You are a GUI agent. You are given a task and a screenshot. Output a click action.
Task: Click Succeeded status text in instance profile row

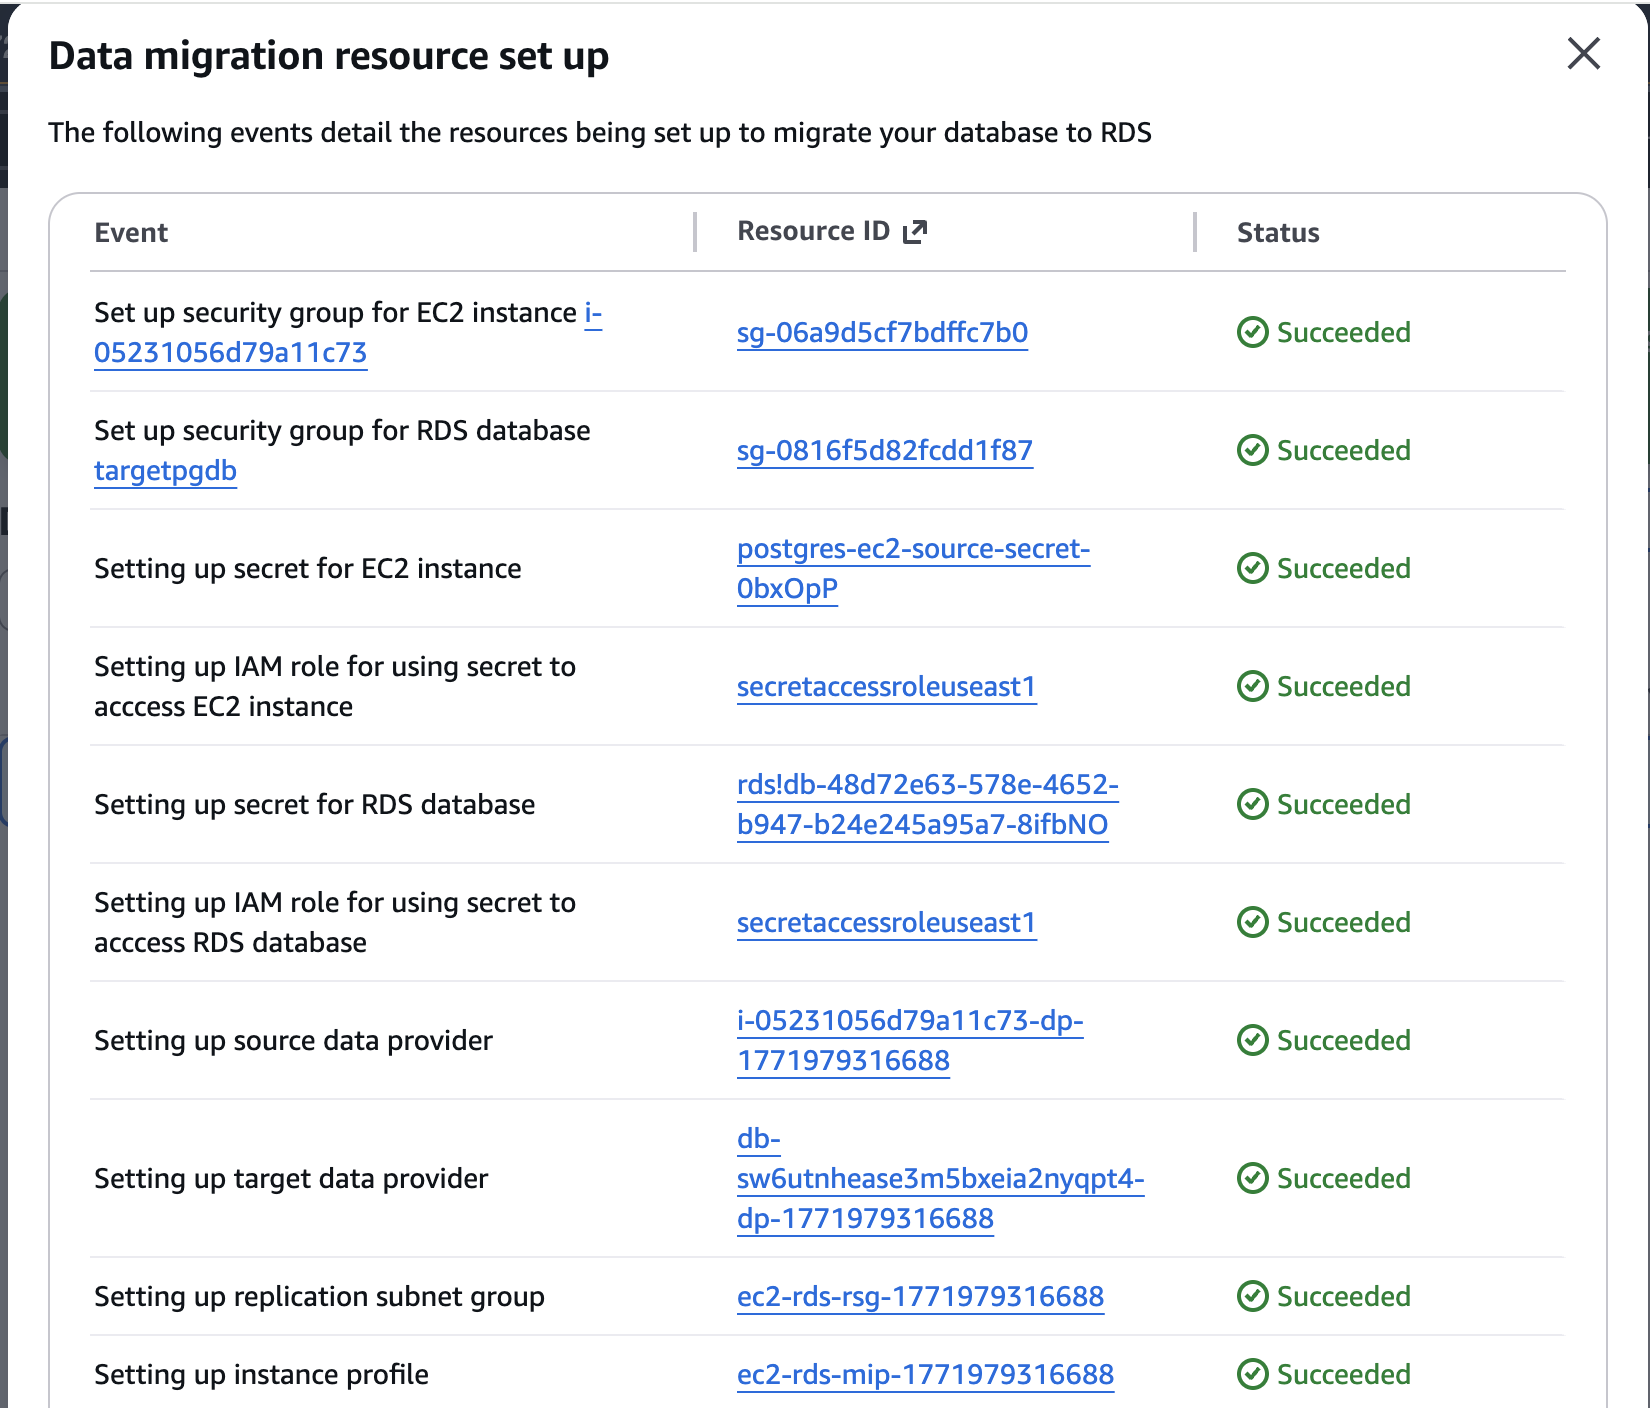pos(1344,1375)
